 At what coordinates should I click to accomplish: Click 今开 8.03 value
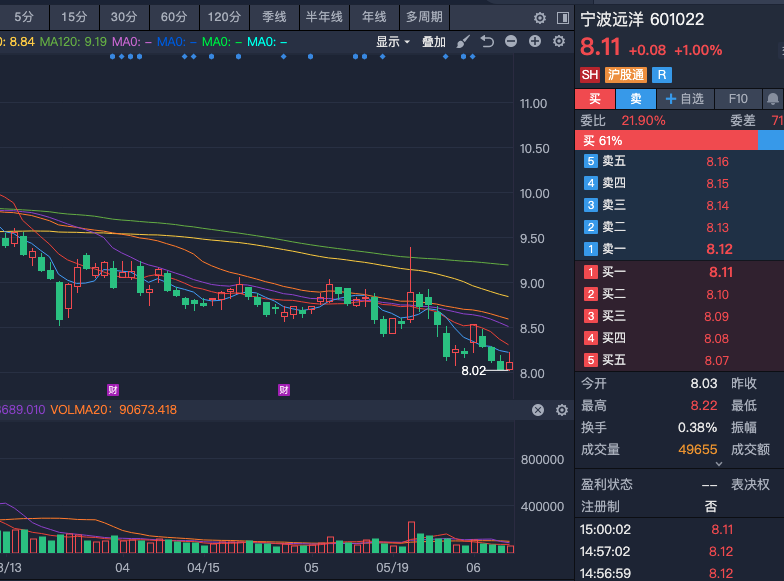[x=704, y=384]
